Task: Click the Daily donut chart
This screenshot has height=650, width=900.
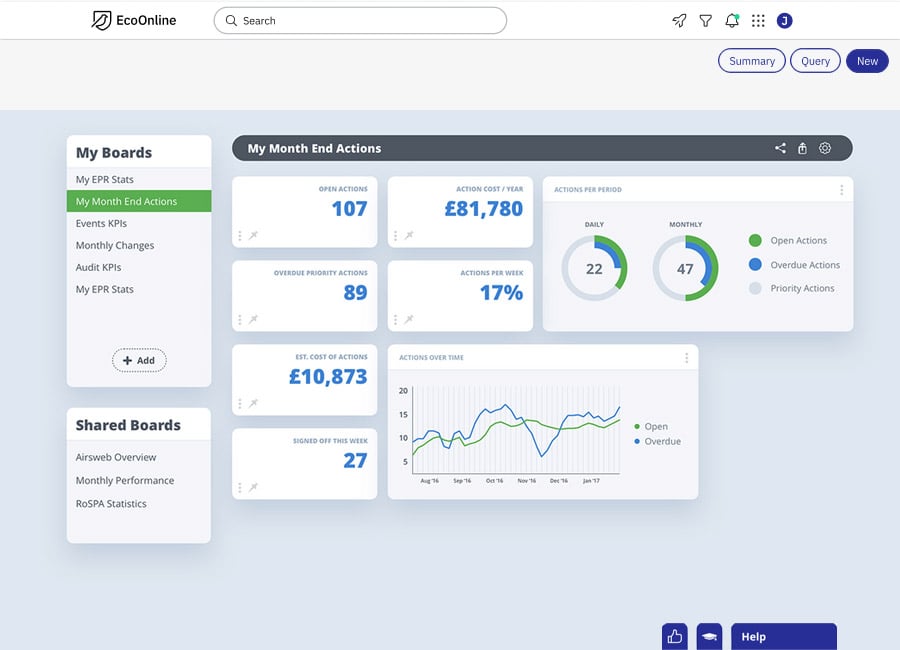Action: 594,268
